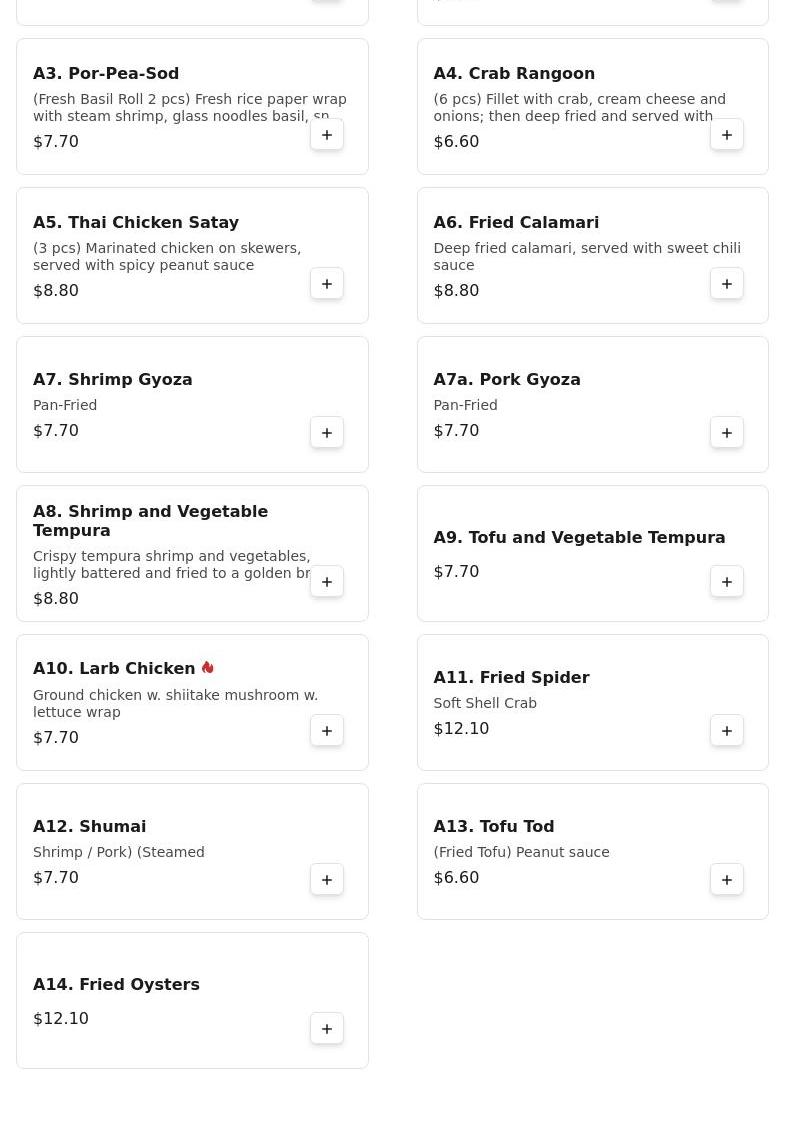Add A3. Por-Pea-Sod to order
The width and height of the screenshot is (785, 1122).
[x=327, y=135]
